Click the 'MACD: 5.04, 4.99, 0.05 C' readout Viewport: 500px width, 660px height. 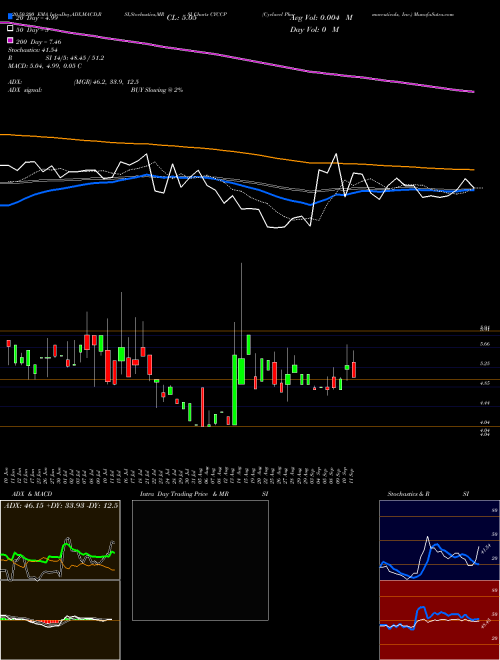[x=45, y=66]
